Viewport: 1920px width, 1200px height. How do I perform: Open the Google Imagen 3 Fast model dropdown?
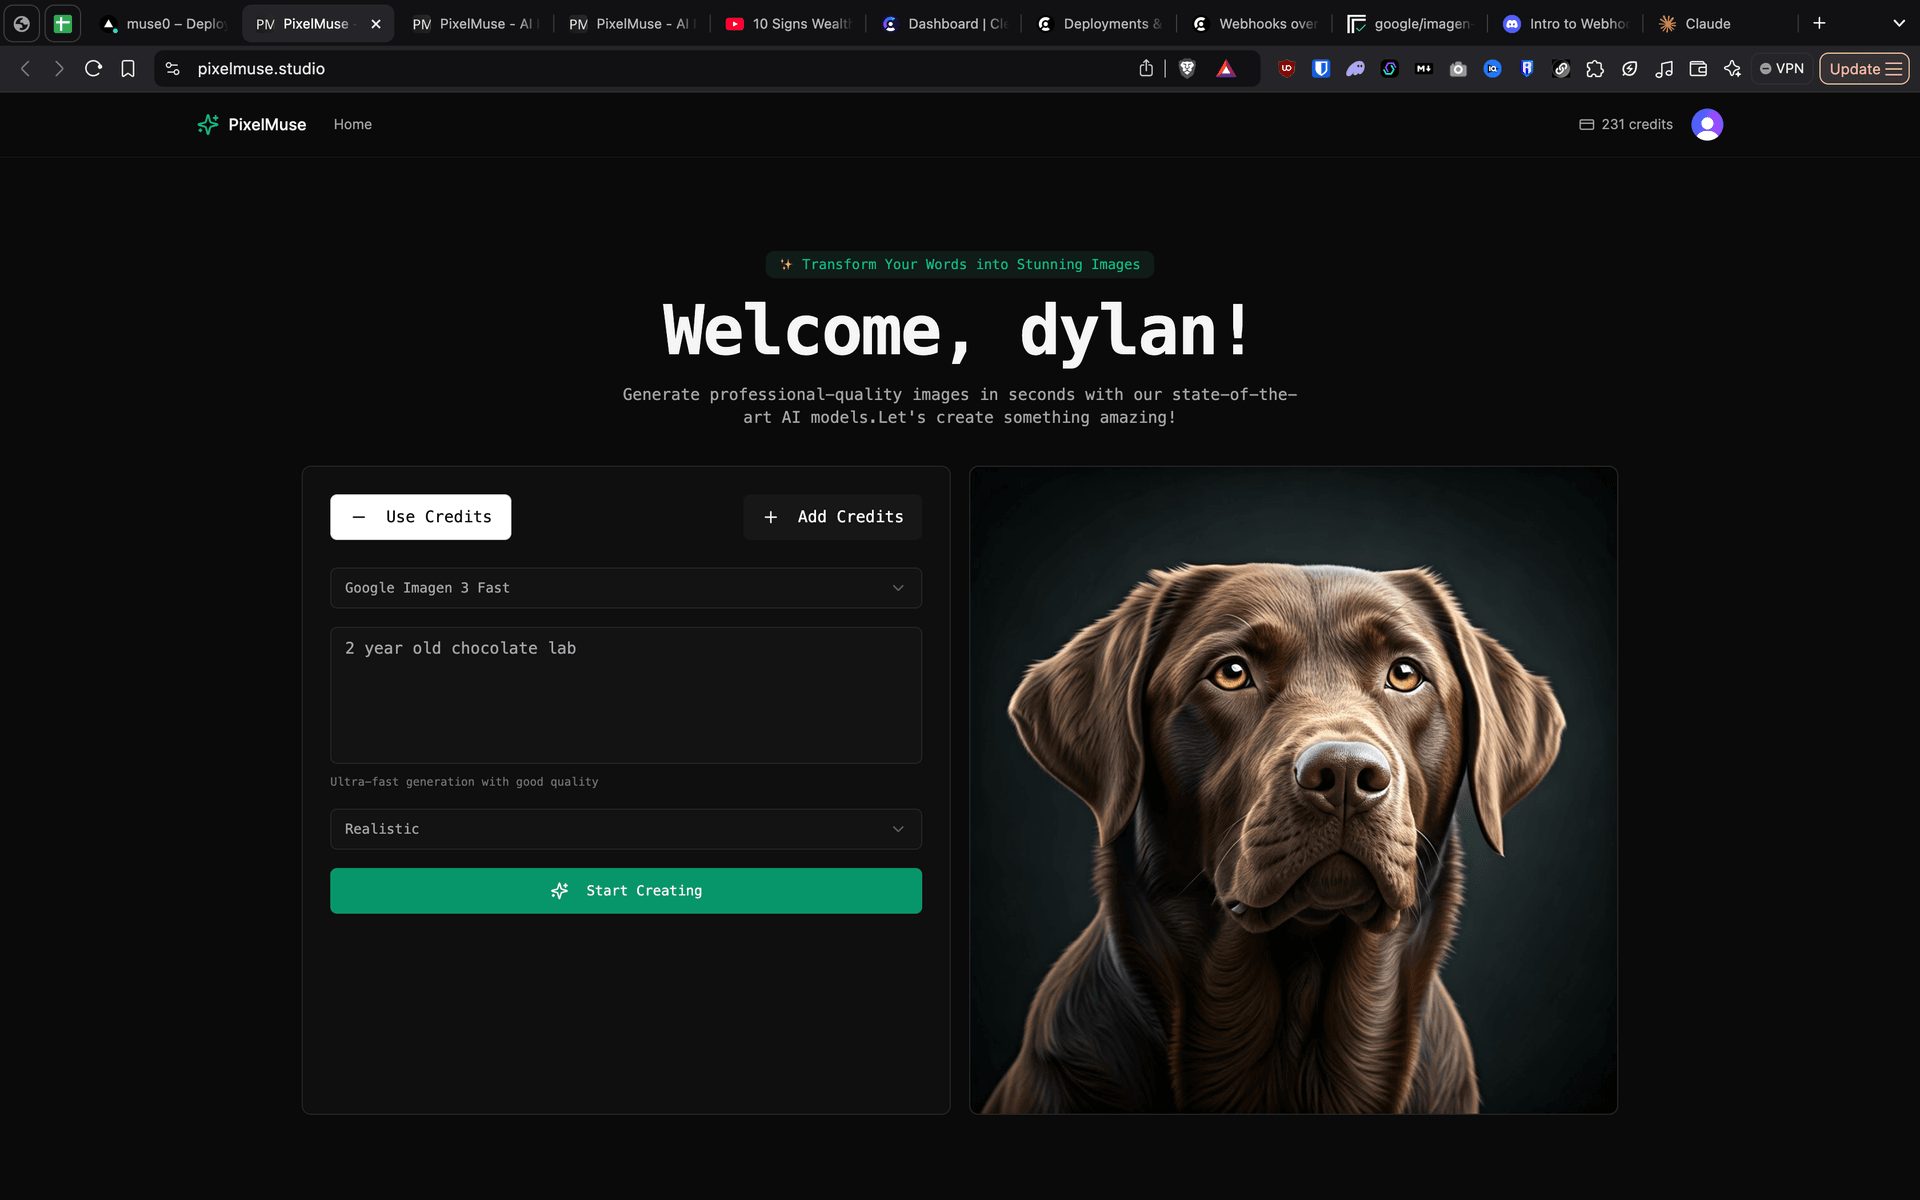click(626, 588)
